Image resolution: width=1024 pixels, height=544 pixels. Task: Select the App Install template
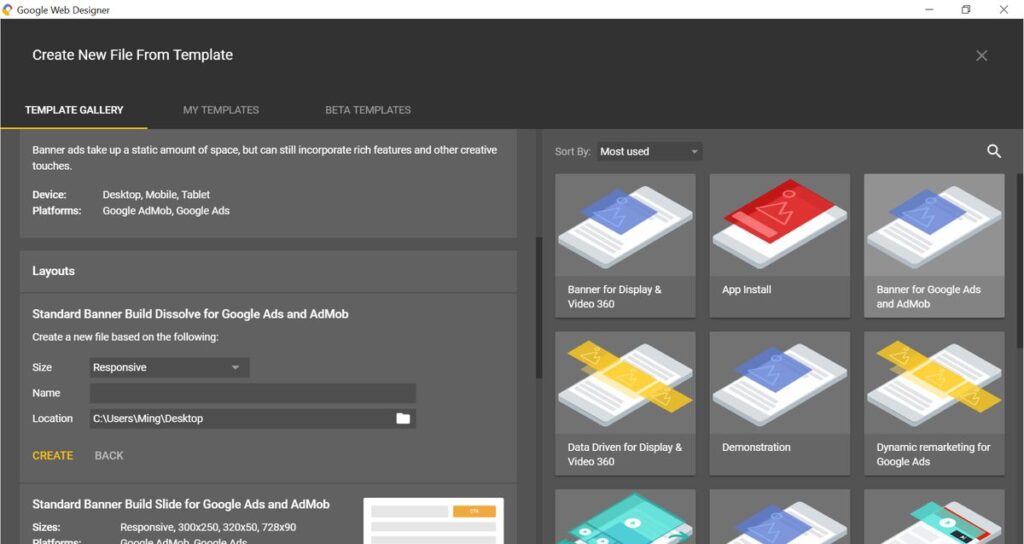[x=780, y=246]
